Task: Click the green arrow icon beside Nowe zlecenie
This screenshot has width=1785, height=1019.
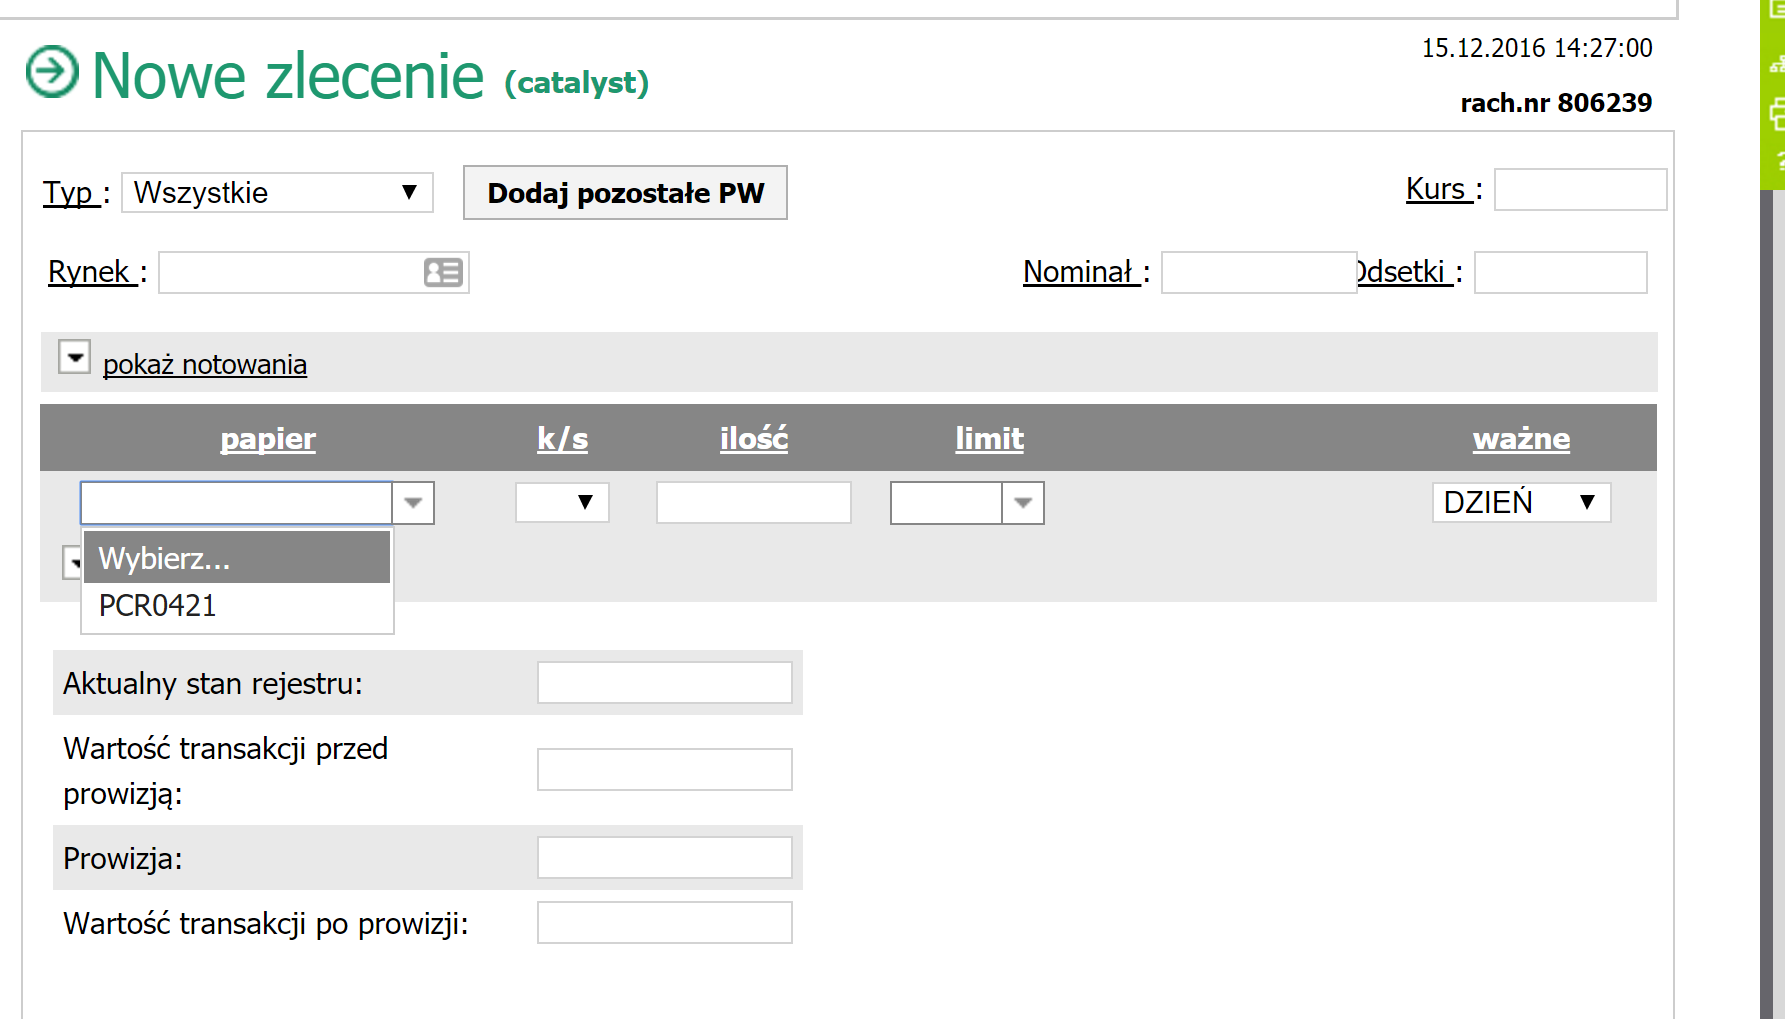Action: (x=52, y=72)
